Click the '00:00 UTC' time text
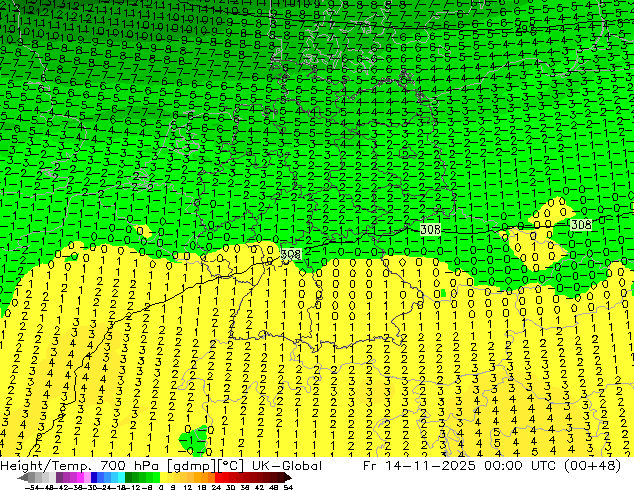634x490 pixels. tap(520, 466)
